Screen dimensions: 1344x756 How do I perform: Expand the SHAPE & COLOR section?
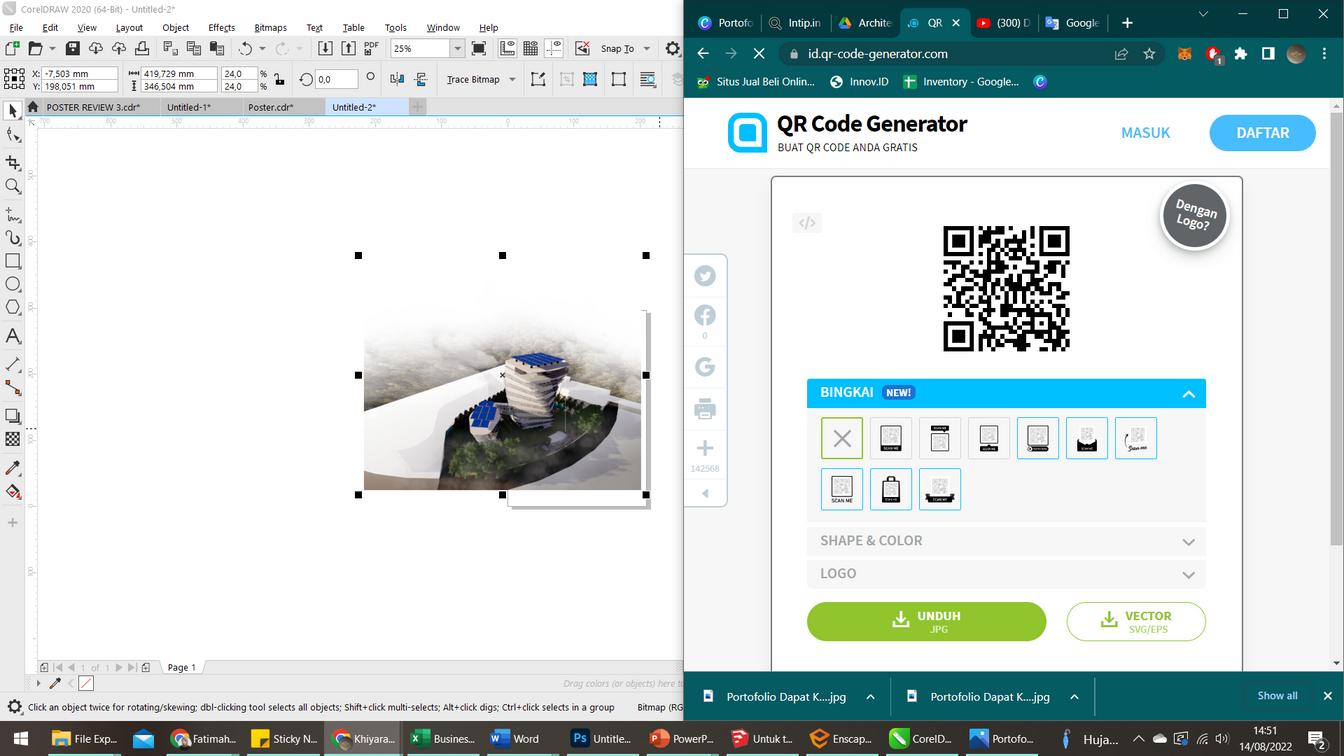[x=1006, y=541]
